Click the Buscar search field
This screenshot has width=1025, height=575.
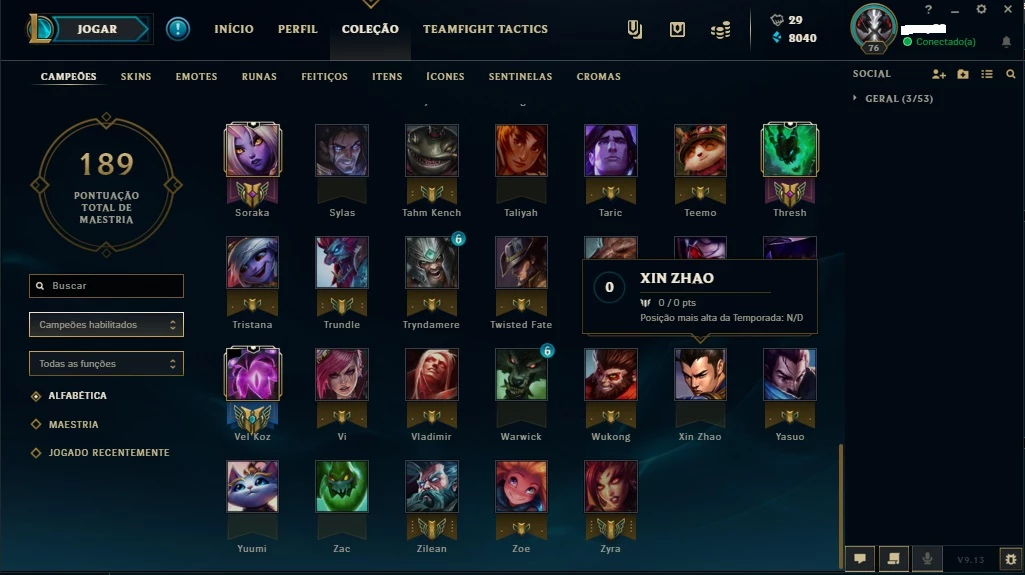(107, 286)
